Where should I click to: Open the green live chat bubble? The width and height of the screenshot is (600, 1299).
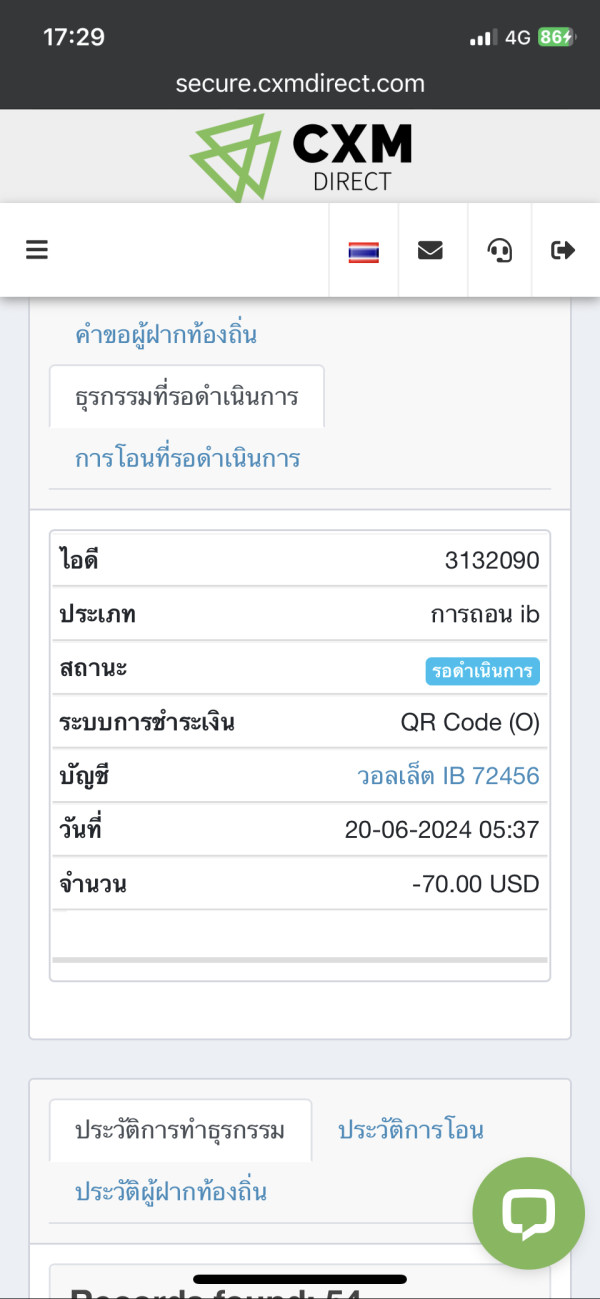[528, 1213]
